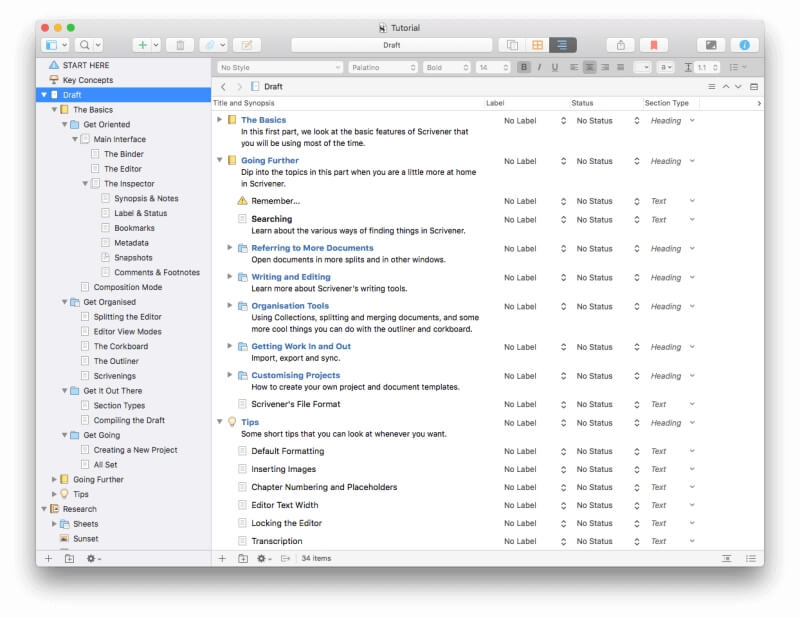Enter Composition Mode from the toolbar

tap(711, 45)
